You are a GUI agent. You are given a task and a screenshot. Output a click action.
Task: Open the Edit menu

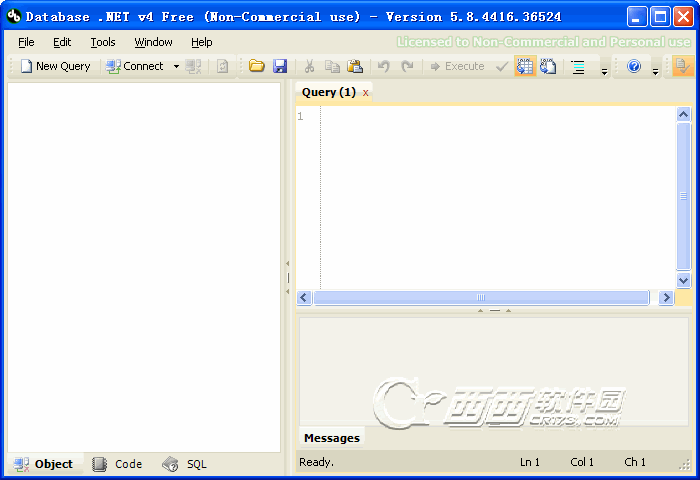pos(62,42)
